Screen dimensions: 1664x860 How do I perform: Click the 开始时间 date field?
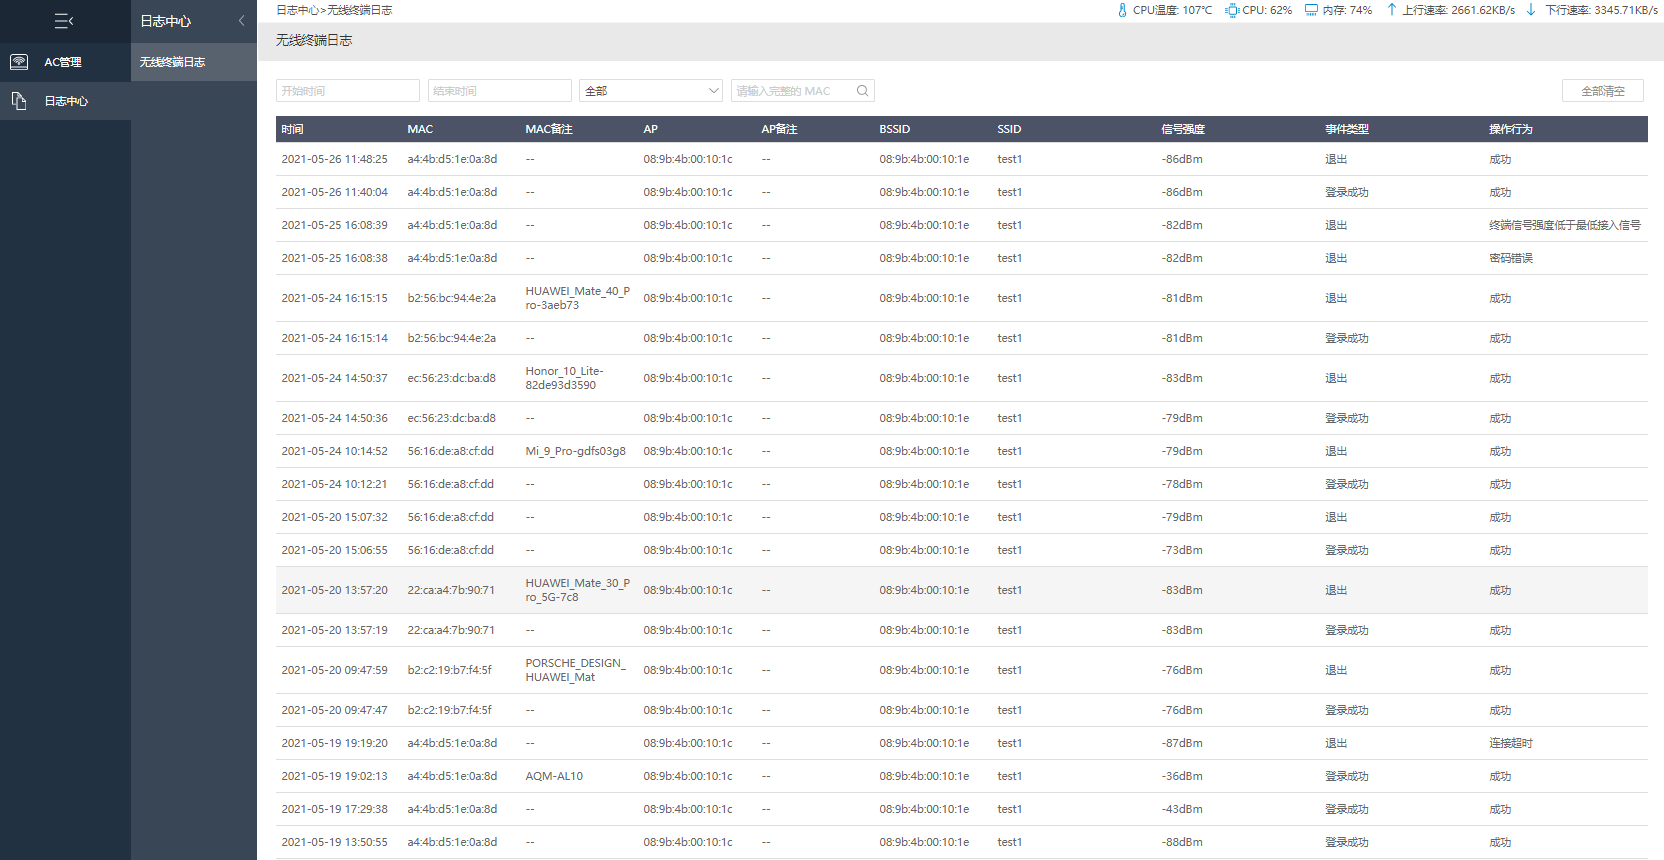point(348,91)
